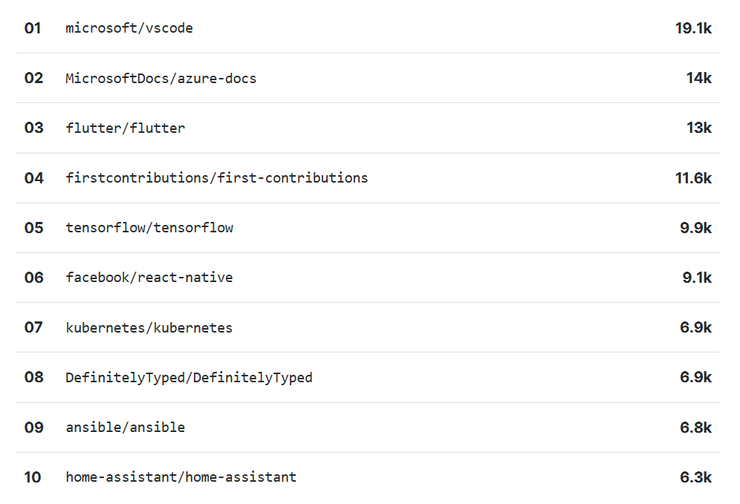The width and height of the screenshot is (740, 504).
Task: Open the flutter/flutter repository
Action: 125,128
